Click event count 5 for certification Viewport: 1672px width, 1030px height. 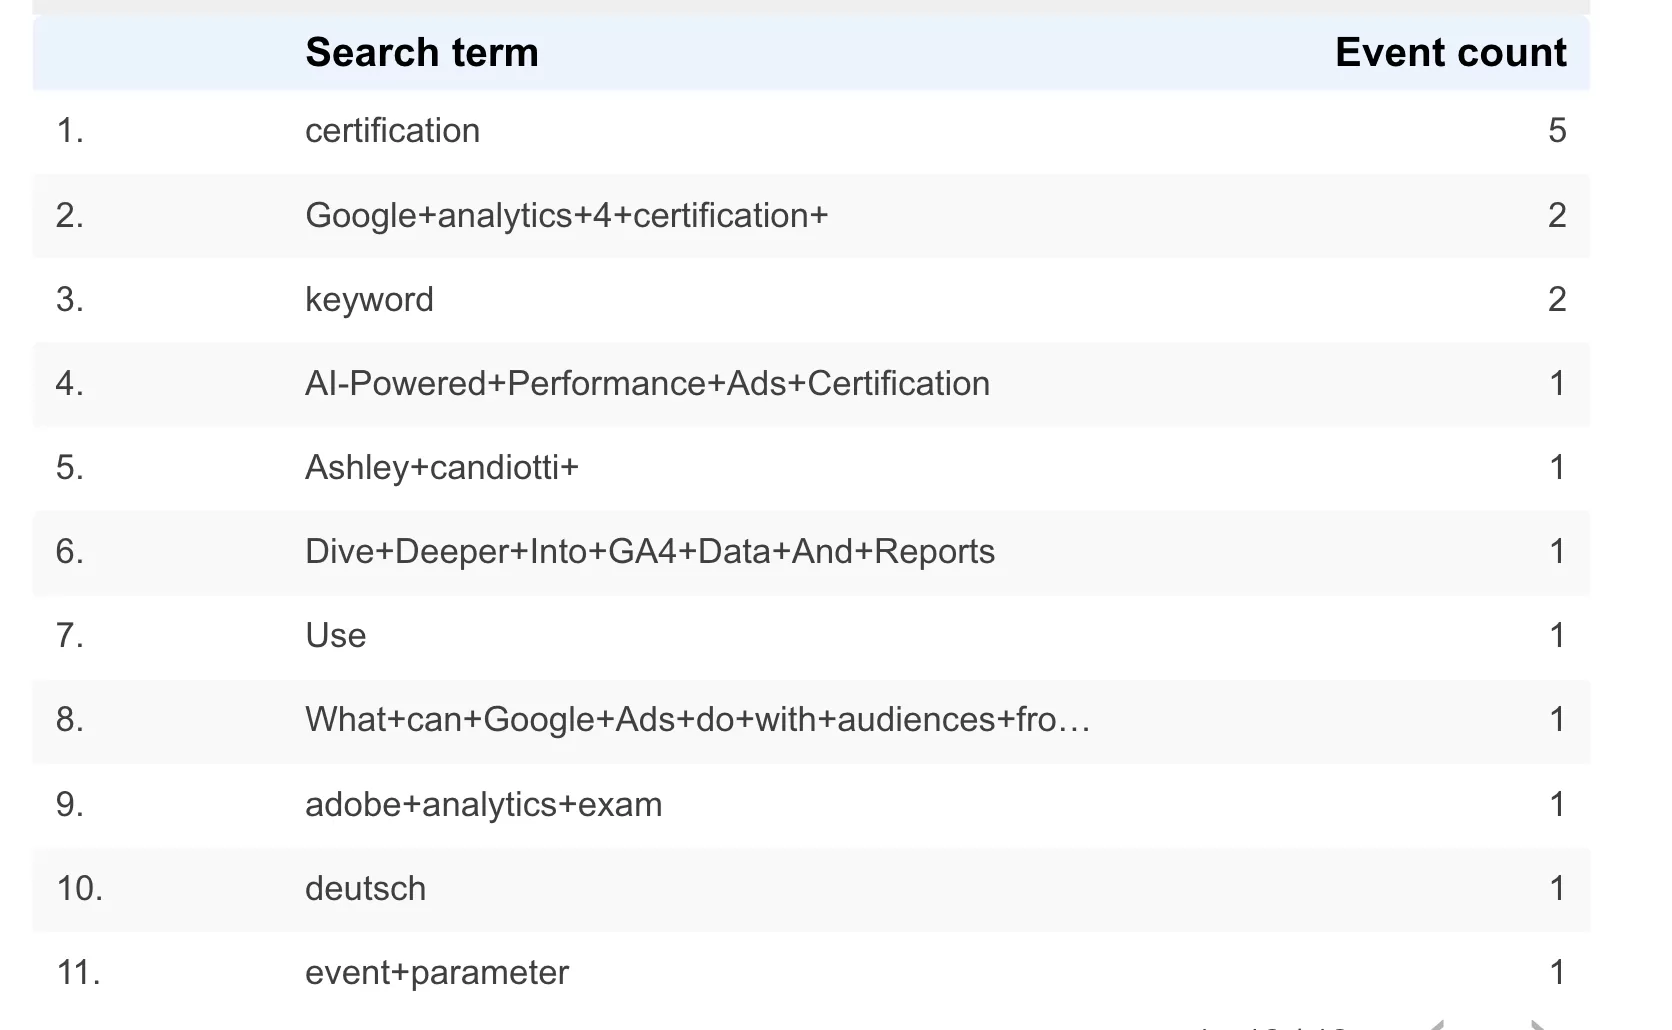1557,131
